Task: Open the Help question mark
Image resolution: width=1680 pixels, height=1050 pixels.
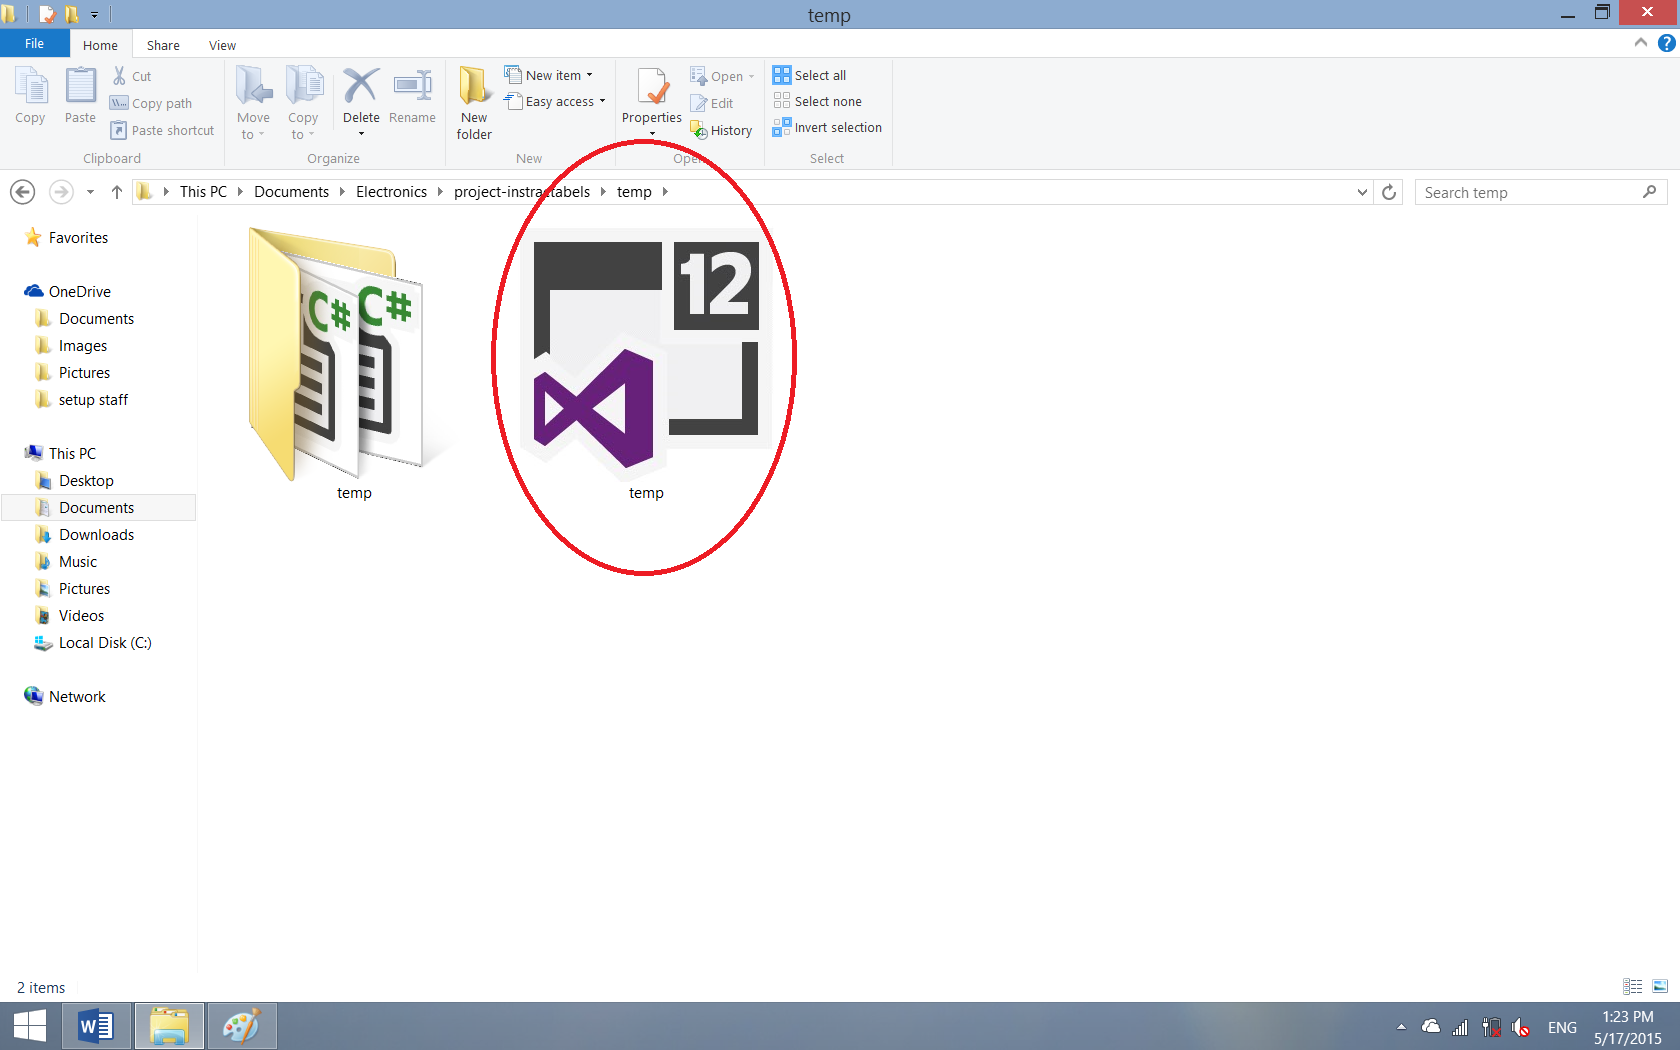Action: (x=1666, y=43)
